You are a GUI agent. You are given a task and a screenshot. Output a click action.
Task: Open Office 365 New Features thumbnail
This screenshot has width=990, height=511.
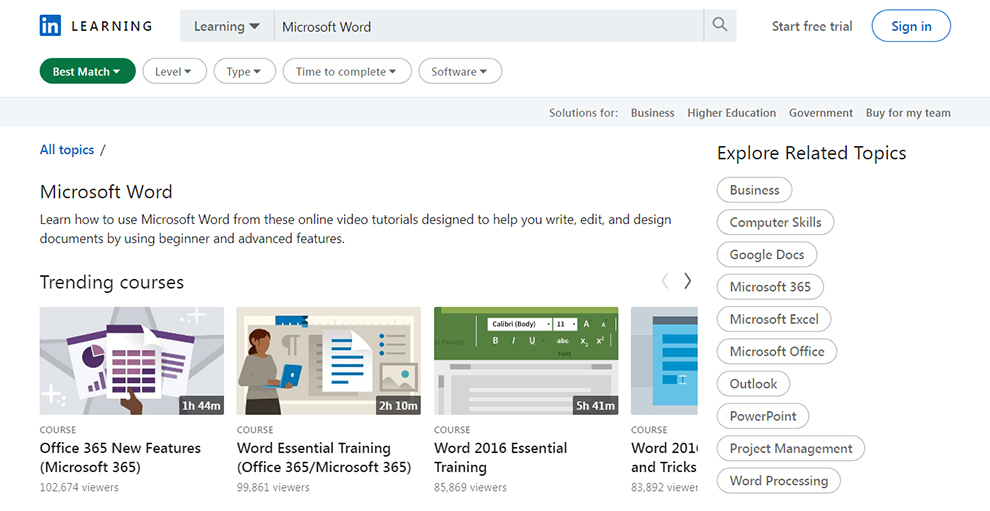click(131, 361)
